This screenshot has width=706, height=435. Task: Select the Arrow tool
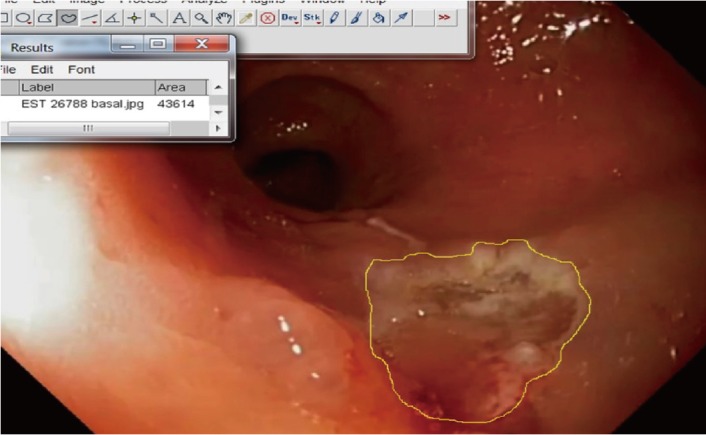coord(401,18)
